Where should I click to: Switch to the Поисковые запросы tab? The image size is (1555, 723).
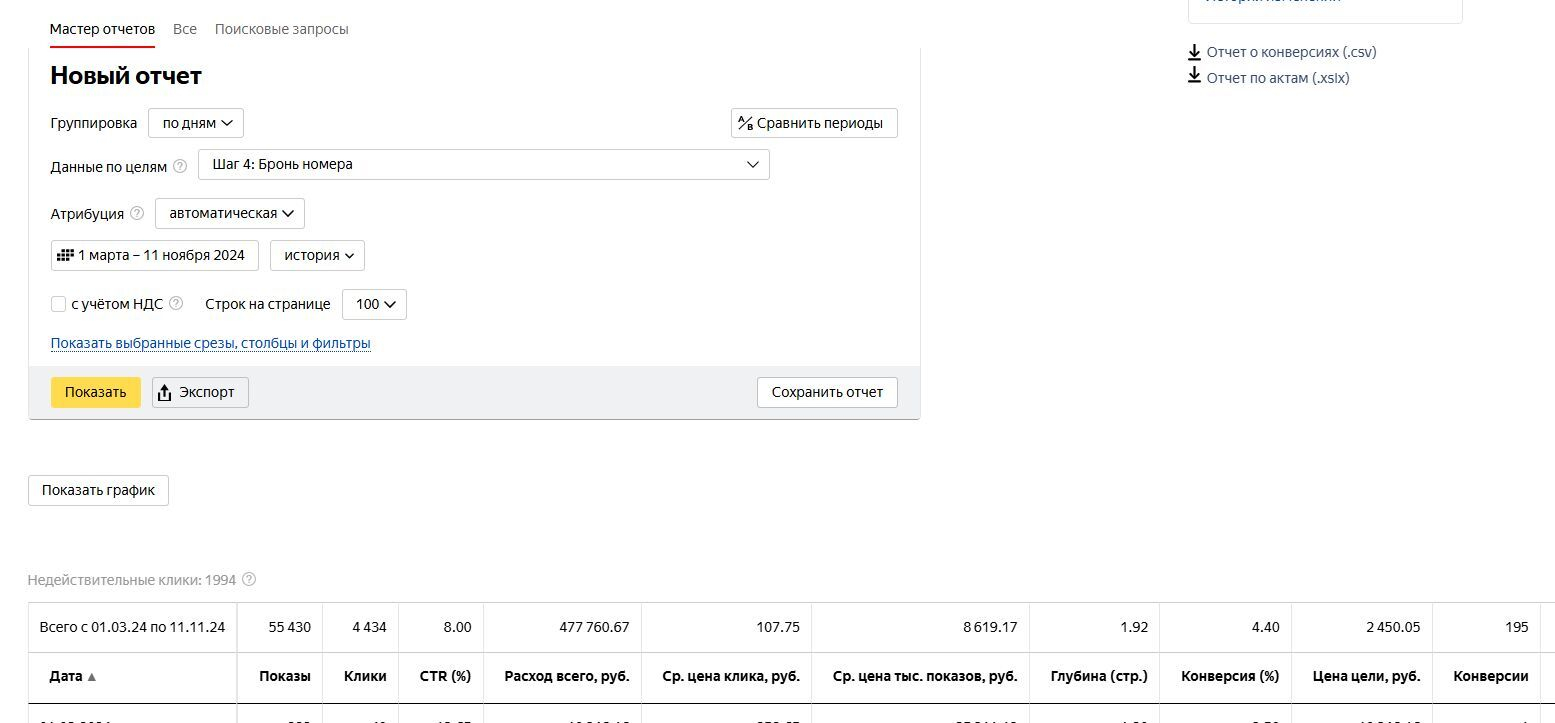coord(281,29)
